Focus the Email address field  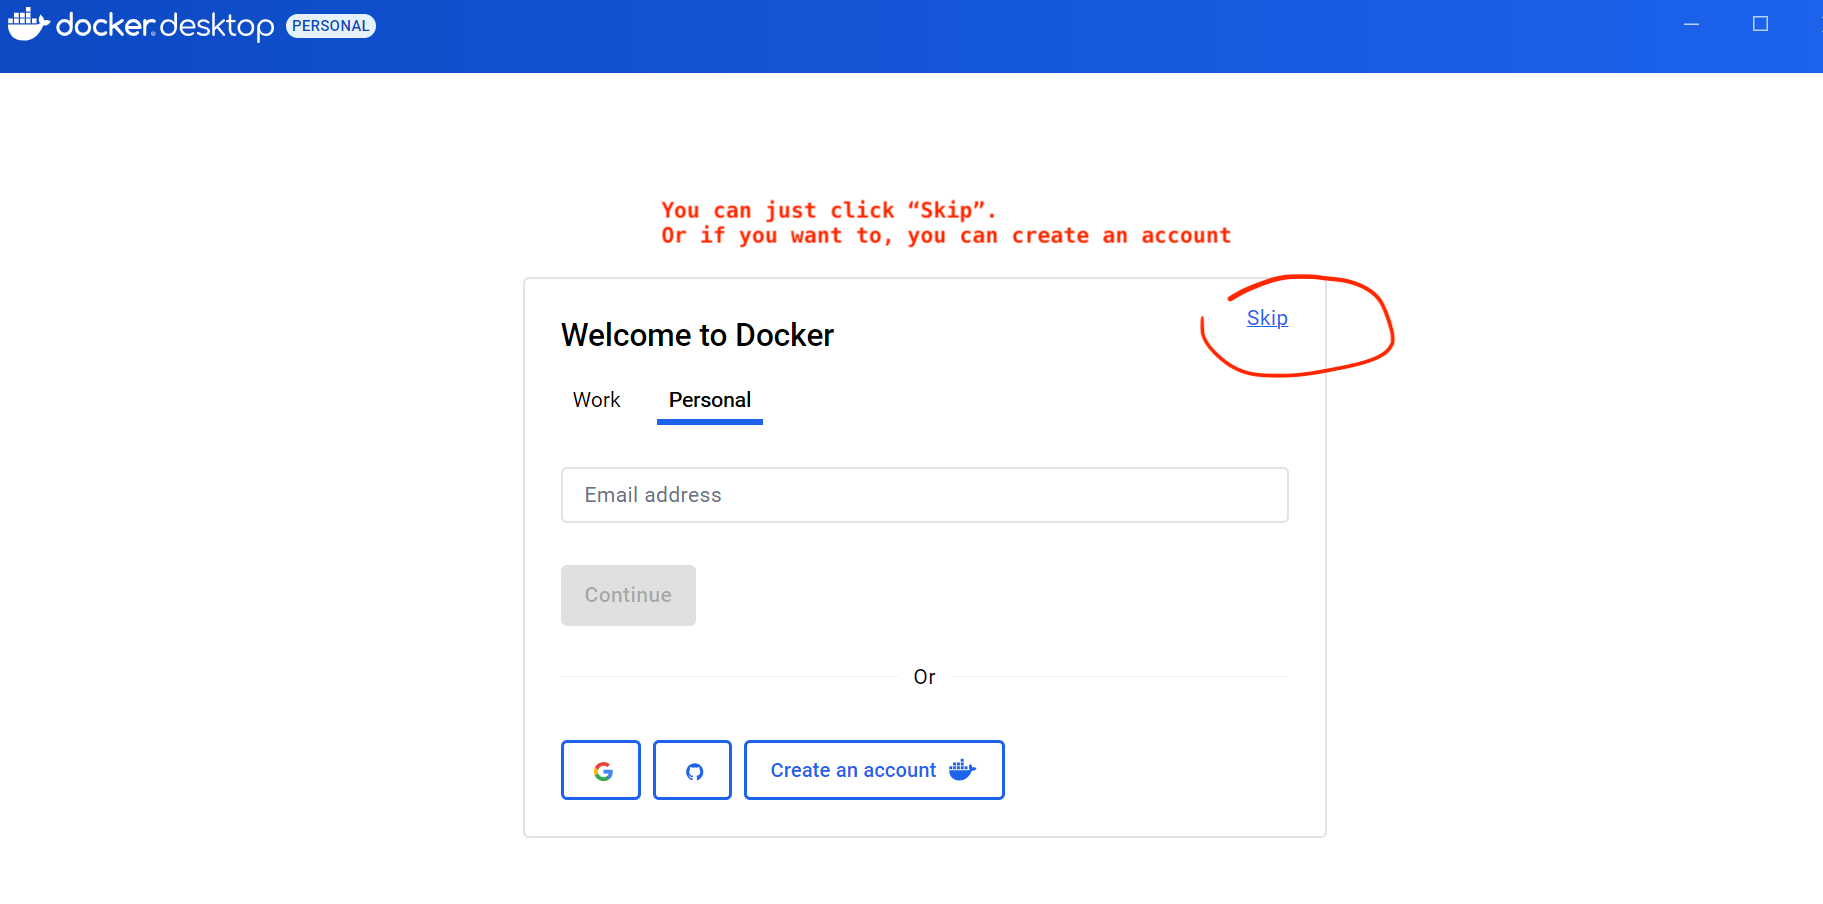tap(924, 495)
